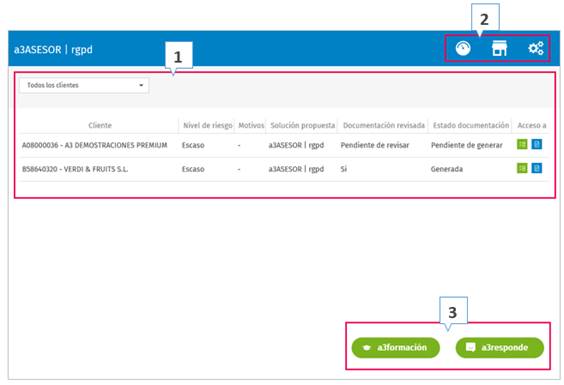
Task: Click green icon for A3 DEMOSTRACIONES PREMIUM row
Action: [522, 144]
